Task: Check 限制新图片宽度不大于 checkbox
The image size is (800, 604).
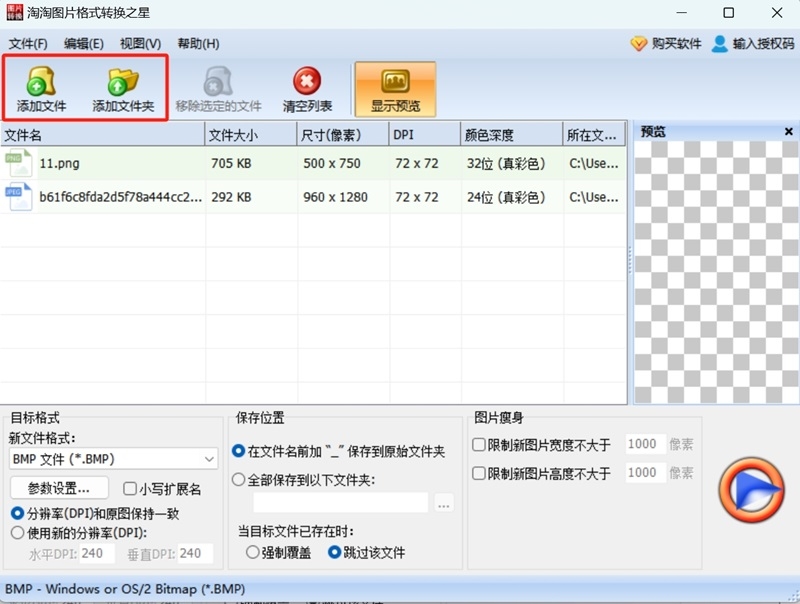Action: click(x=479, y=444)
